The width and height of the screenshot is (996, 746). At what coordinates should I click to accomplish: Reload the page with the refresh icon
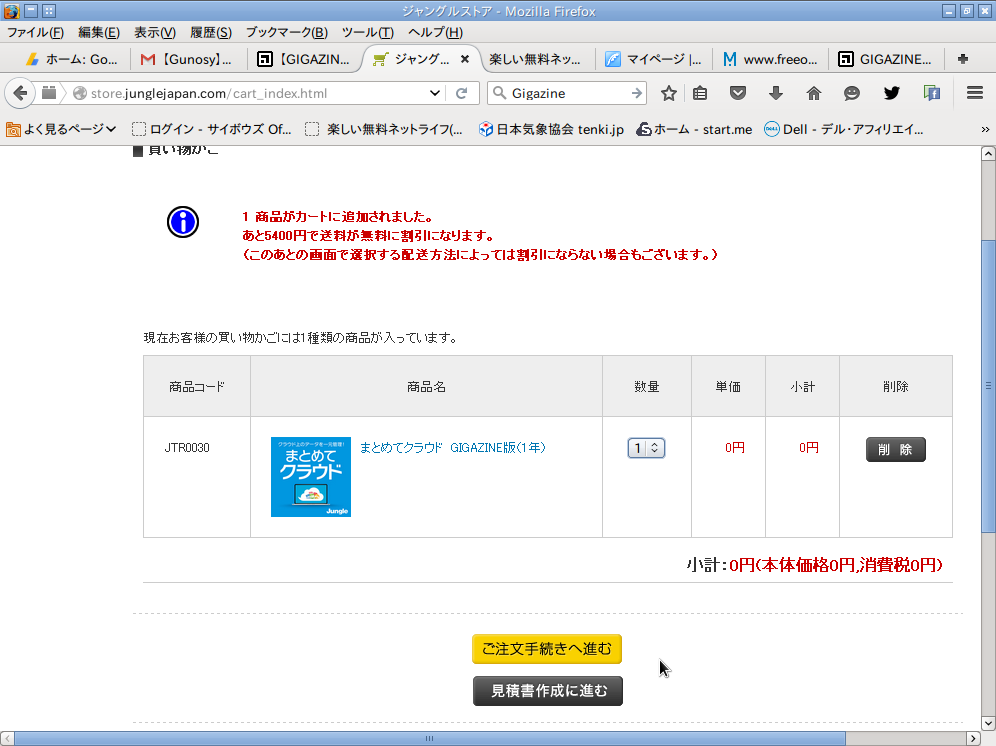[462, 93]
